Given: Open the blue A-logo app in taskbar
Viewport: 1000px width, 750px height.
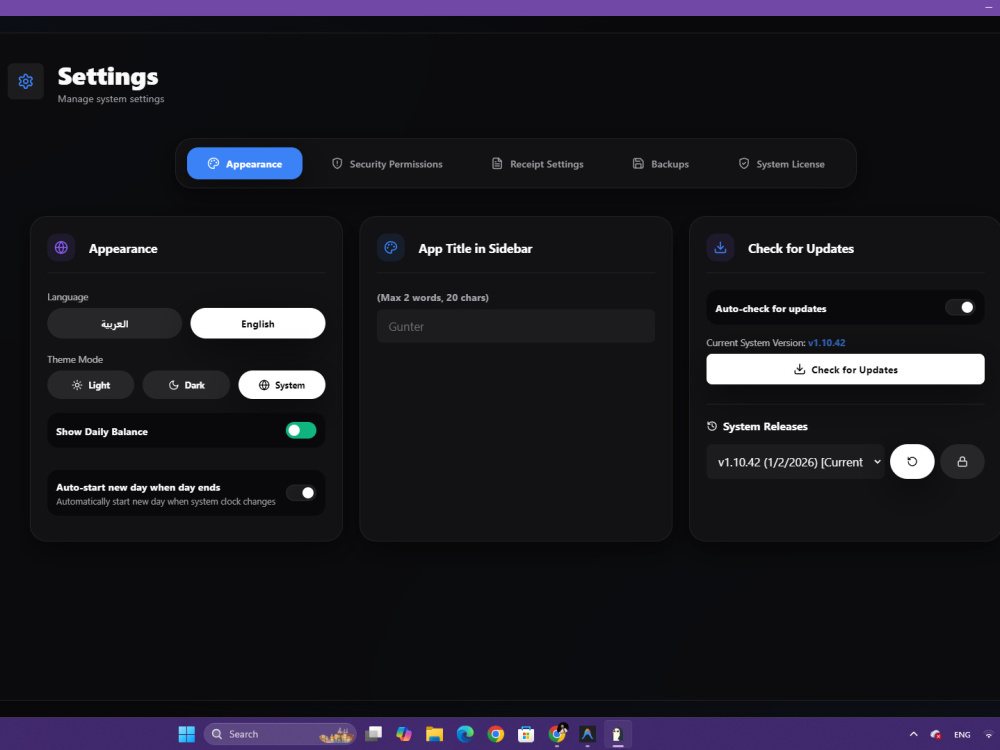Looking at the screenshot, I should [587, 734].
